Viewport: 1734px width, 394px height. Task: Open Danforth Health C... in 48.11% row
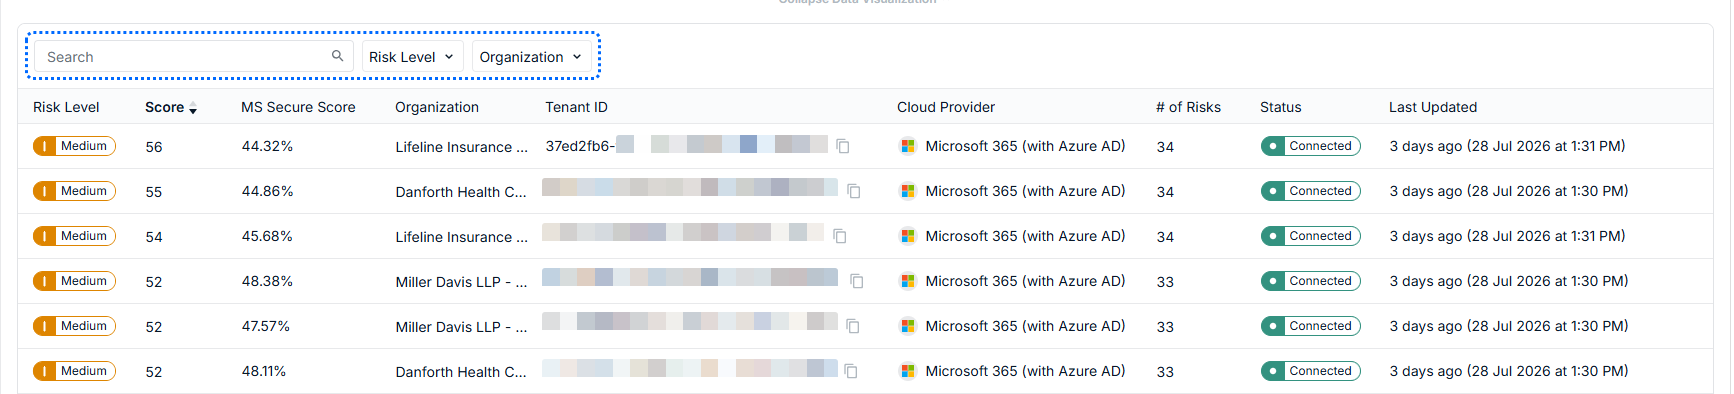[461, 372]
